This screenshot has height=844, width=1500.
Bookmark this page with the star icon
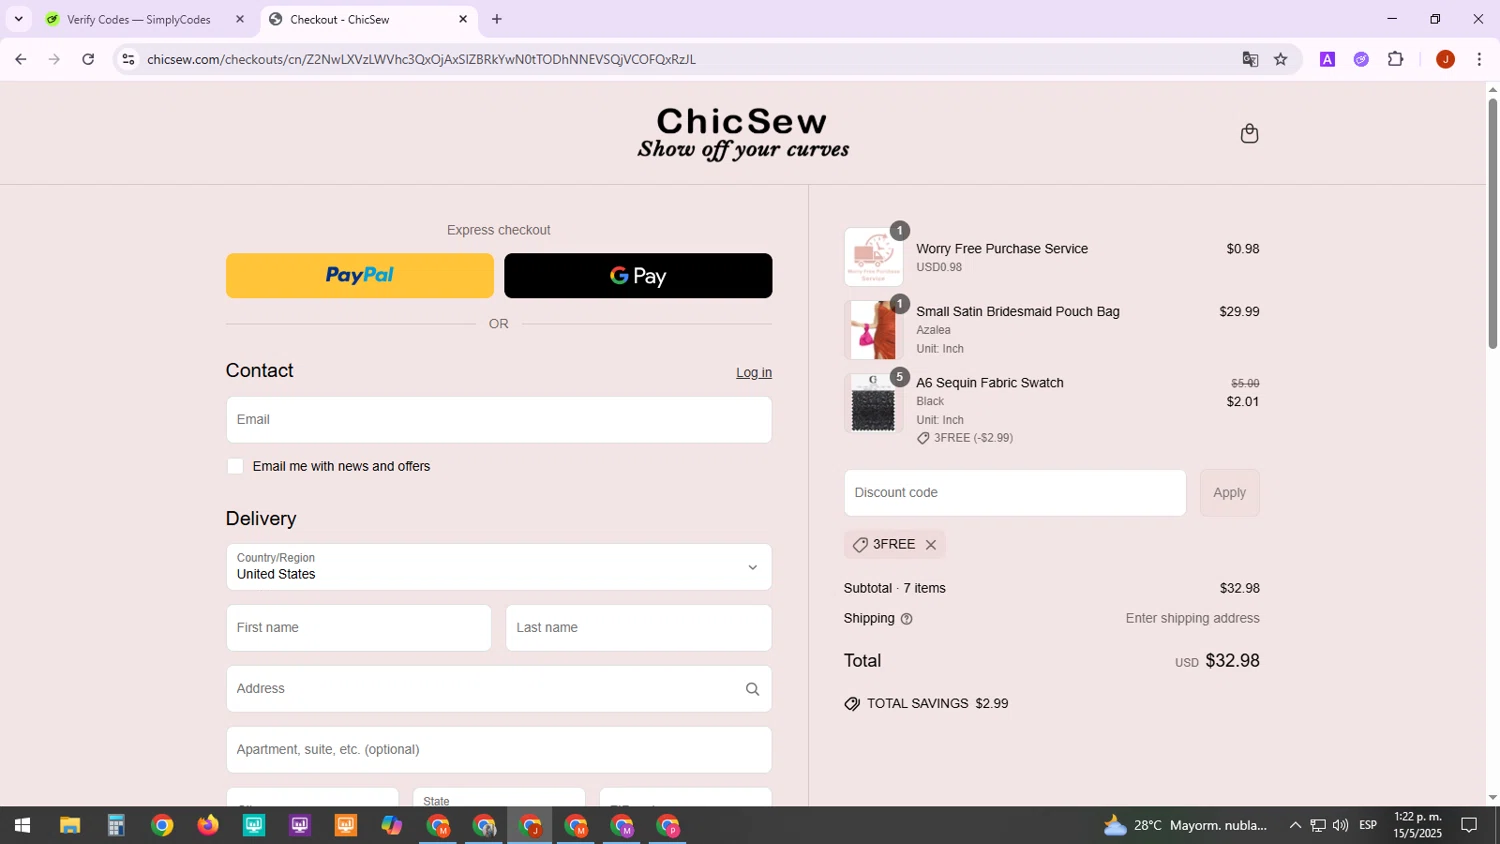click(1281, 59)
